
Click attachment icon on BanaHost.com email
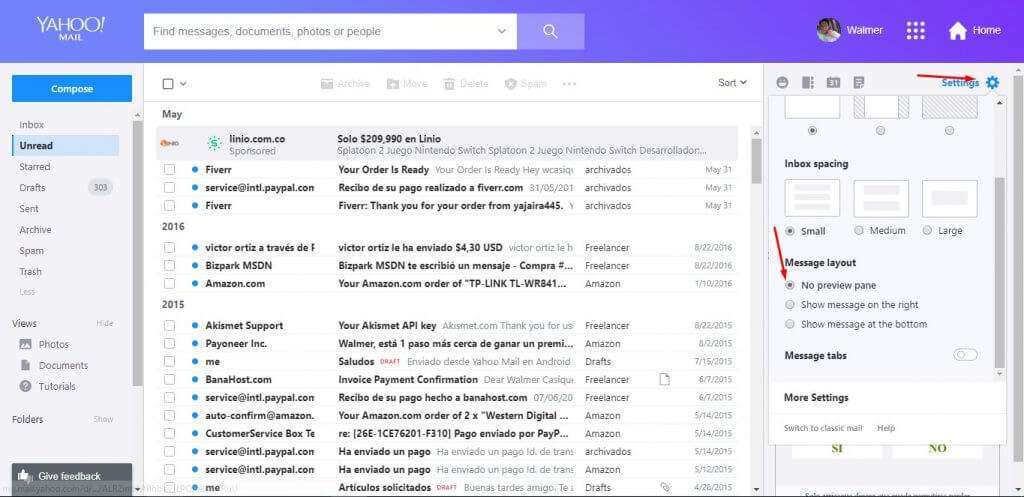coord(664,379)
